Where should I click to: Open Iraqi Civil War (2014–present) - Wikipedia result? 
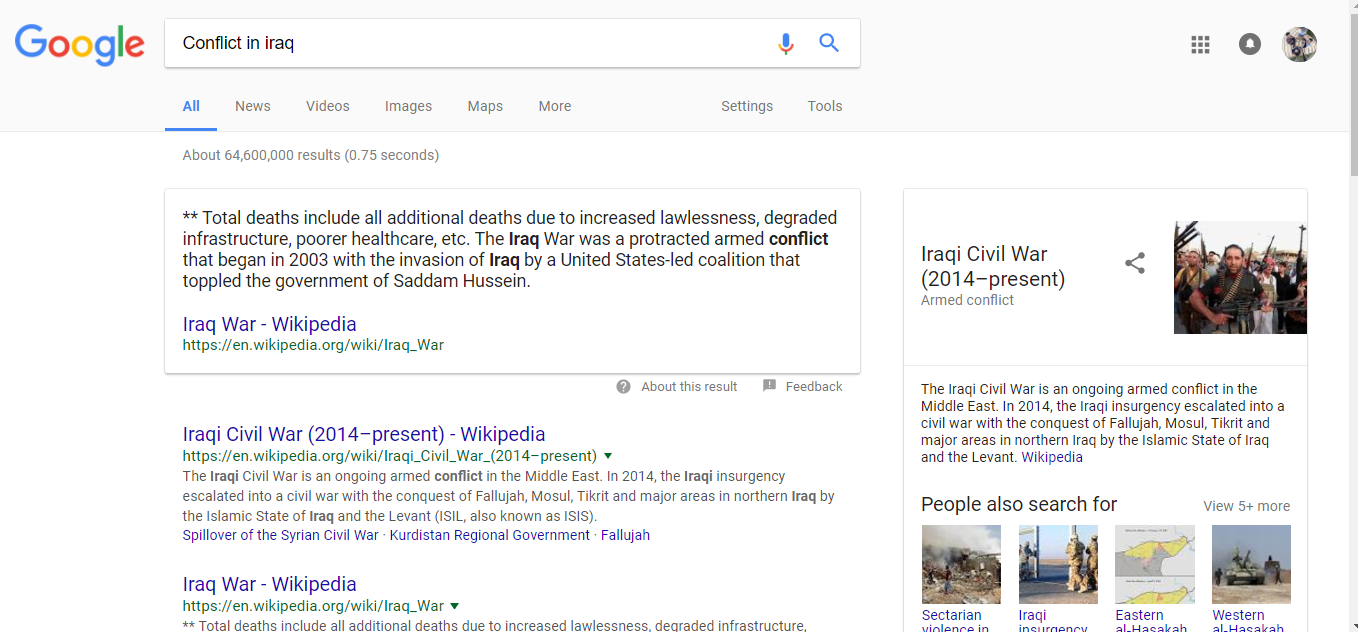click(364, 434)
